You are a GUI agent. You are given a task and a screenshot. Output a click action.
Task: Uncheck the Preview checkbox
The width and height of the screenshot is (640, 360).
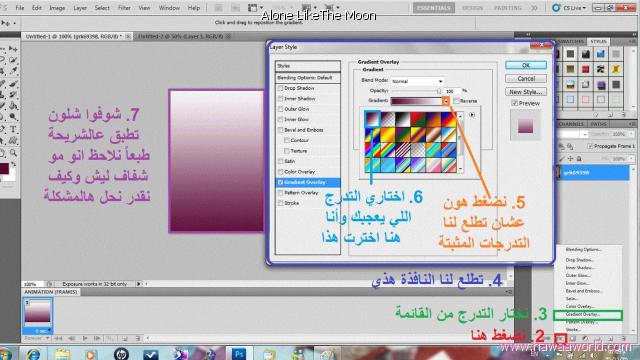[x=515, y=103]
